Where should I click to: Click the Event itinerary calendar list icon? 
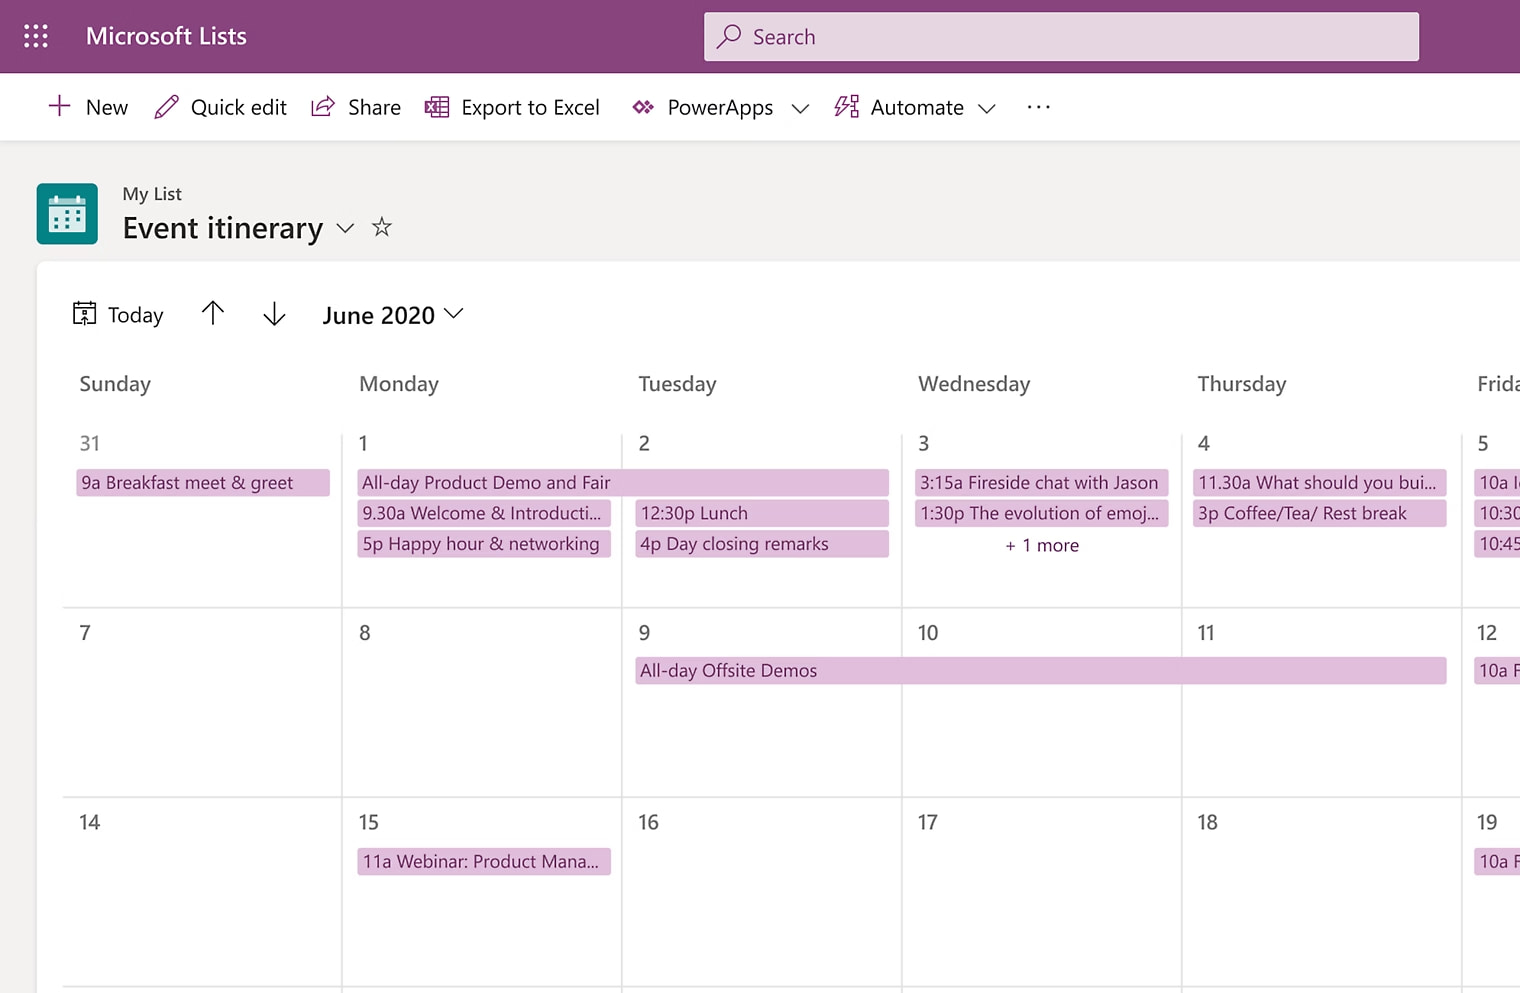pyautogui.click(x=67, y=214)
